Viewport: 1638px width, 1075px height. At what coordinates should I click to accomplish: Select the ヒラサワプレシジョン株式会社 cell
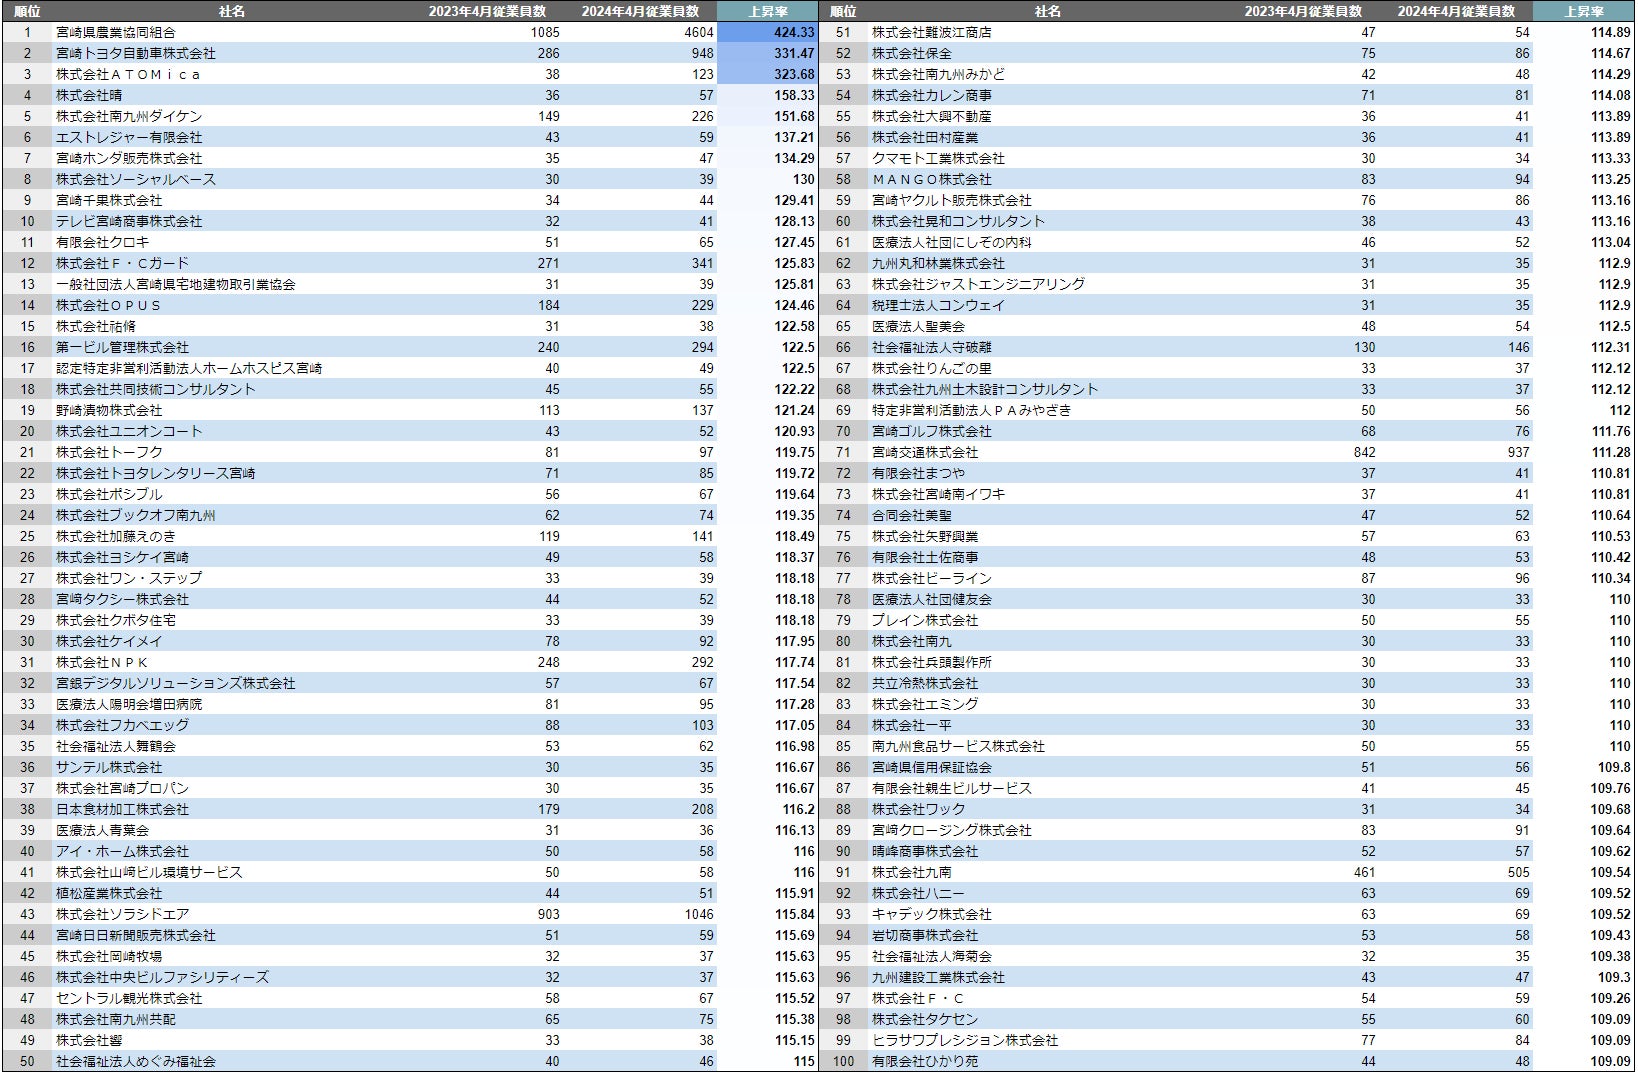click(x=965, y=1040)
